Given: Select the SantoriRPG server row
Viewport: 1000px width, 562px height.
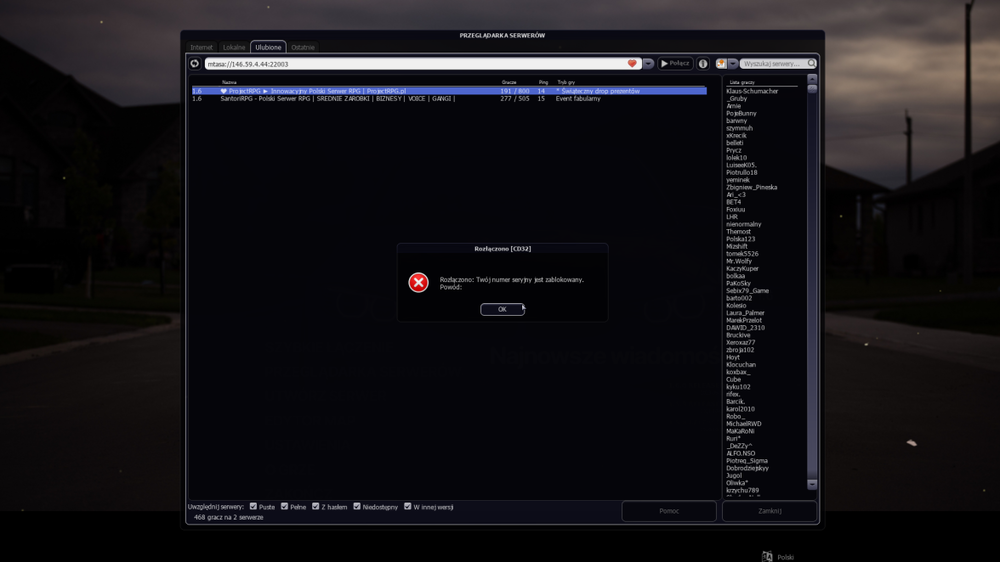Looking at the screenshot, I should click(x=449, y=99).
